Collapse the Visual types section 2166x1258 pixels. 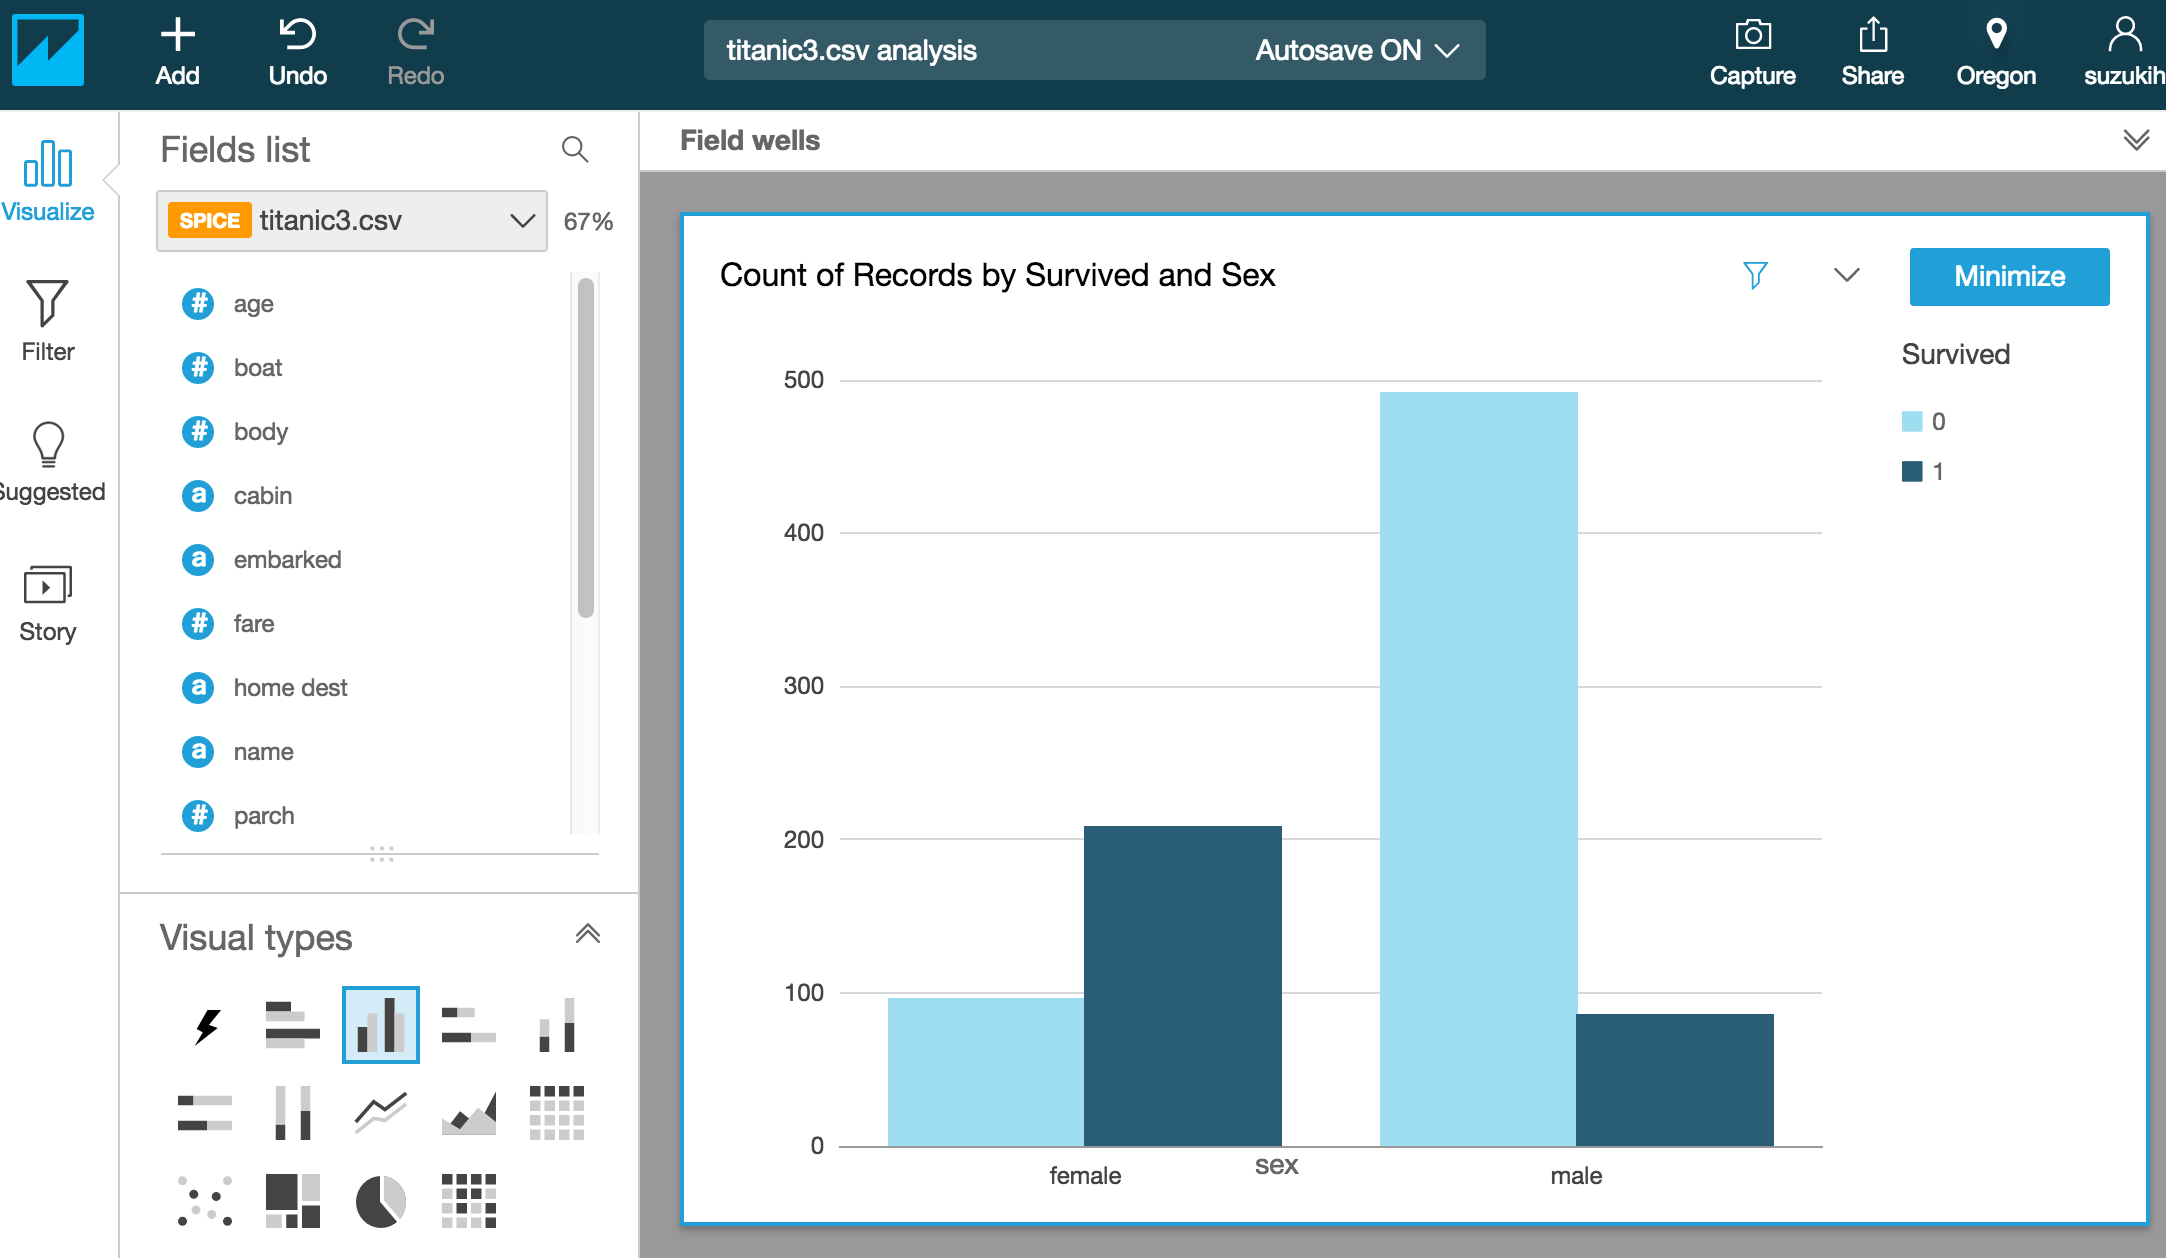pos(587,934)
